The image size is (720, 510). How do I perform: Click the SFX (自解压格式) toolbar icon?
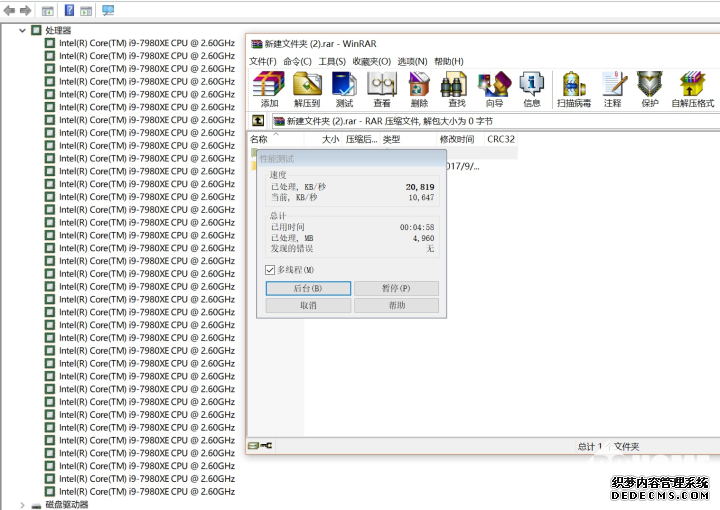[x=692, y=90]
